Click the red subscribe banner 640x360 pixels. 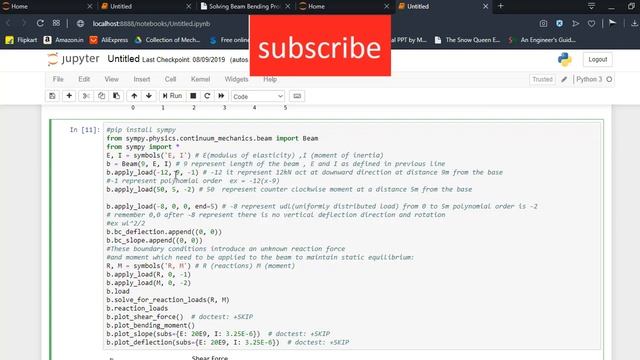320,46
